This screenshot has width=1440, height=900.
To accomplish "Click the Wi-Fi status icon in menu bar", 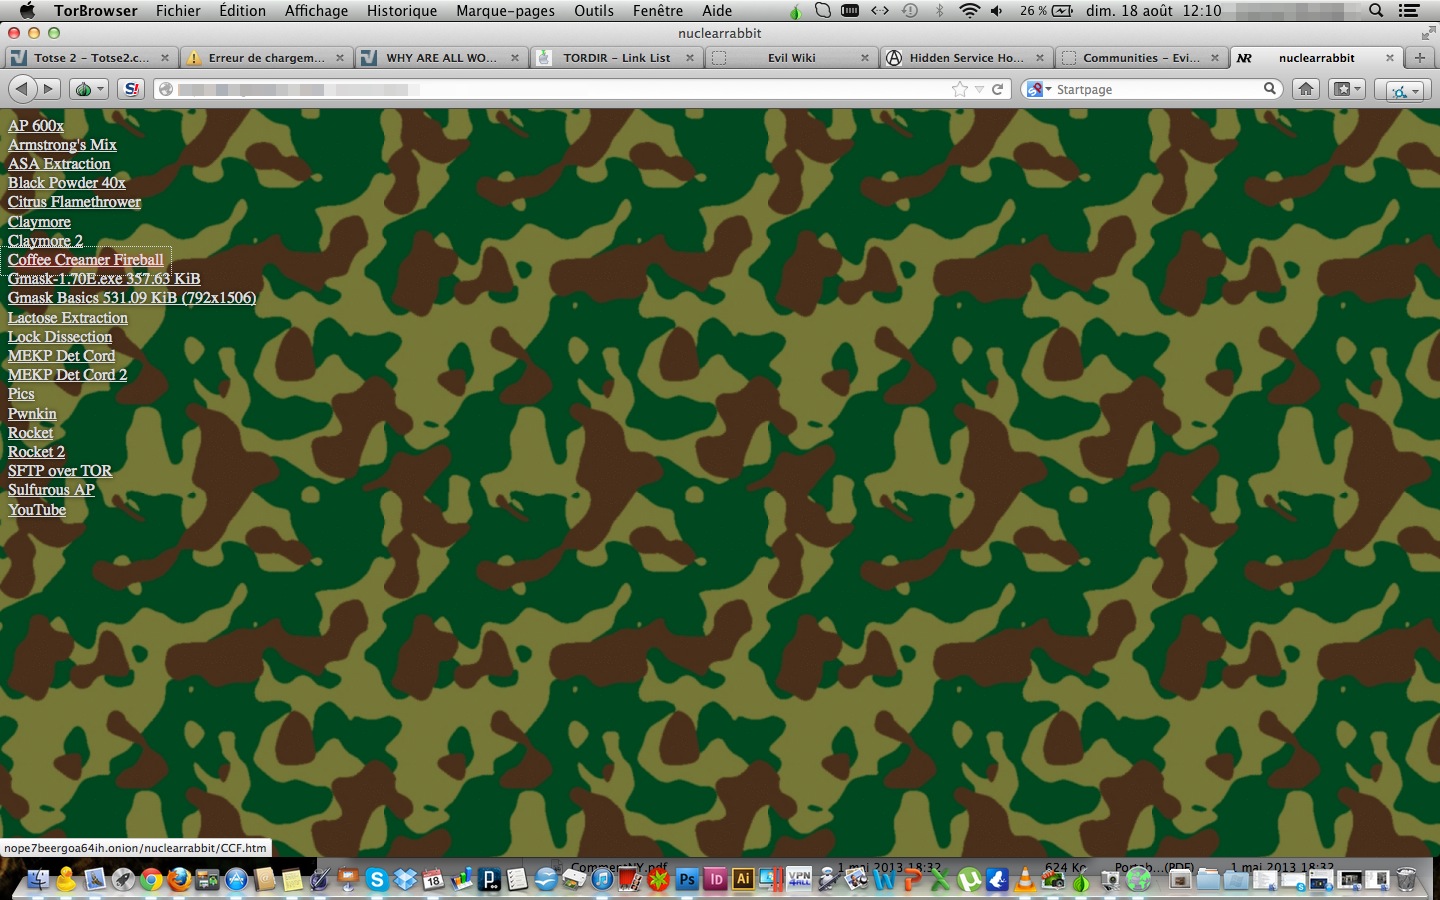I will click(x=969, y=11).
